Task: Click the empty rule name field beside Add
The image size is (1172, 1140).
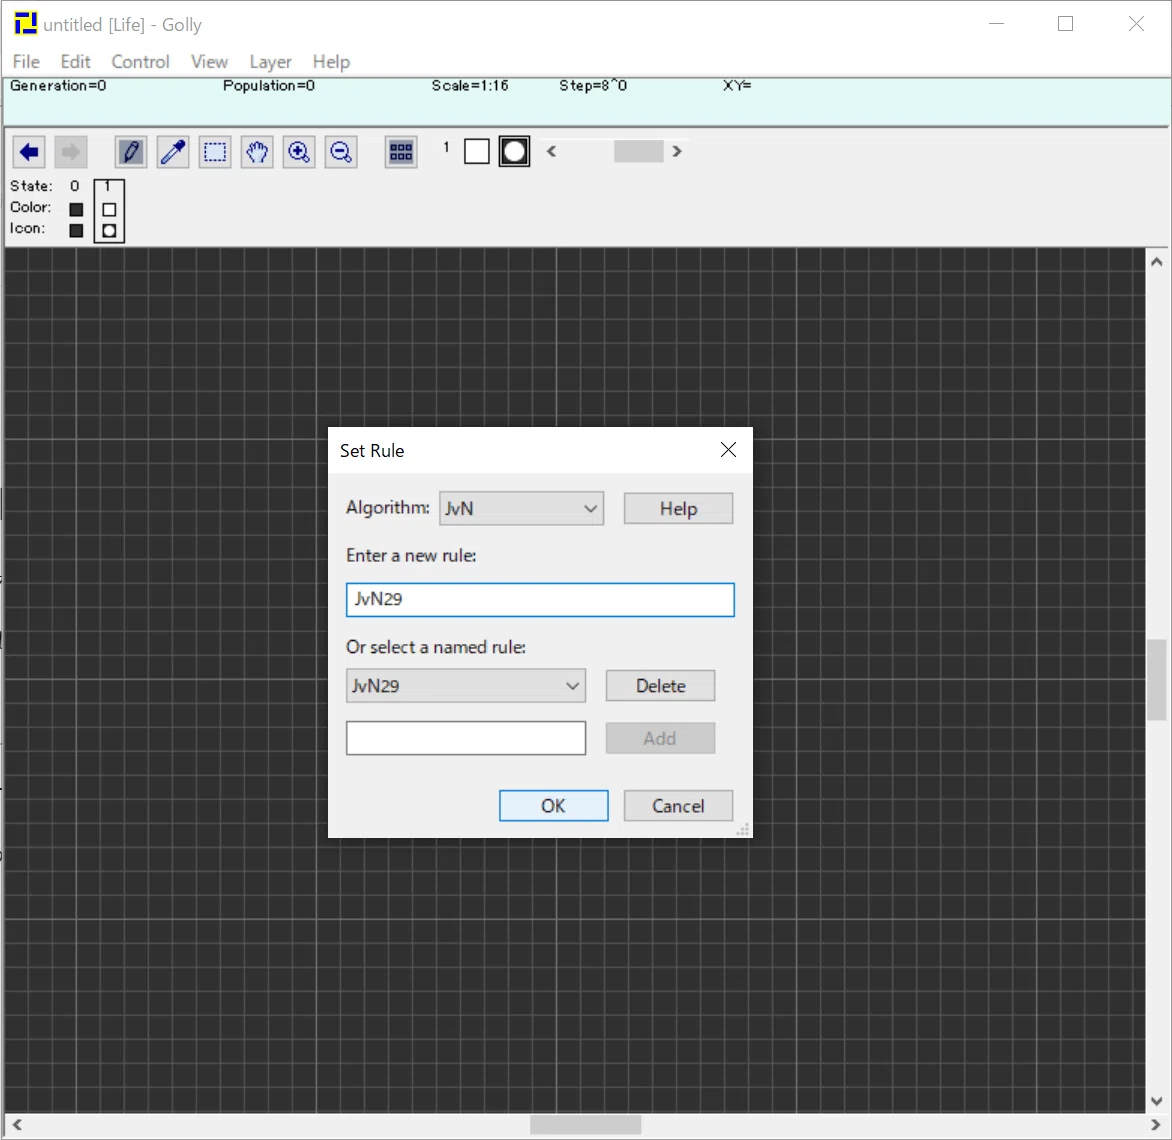Action: [466, 738]
